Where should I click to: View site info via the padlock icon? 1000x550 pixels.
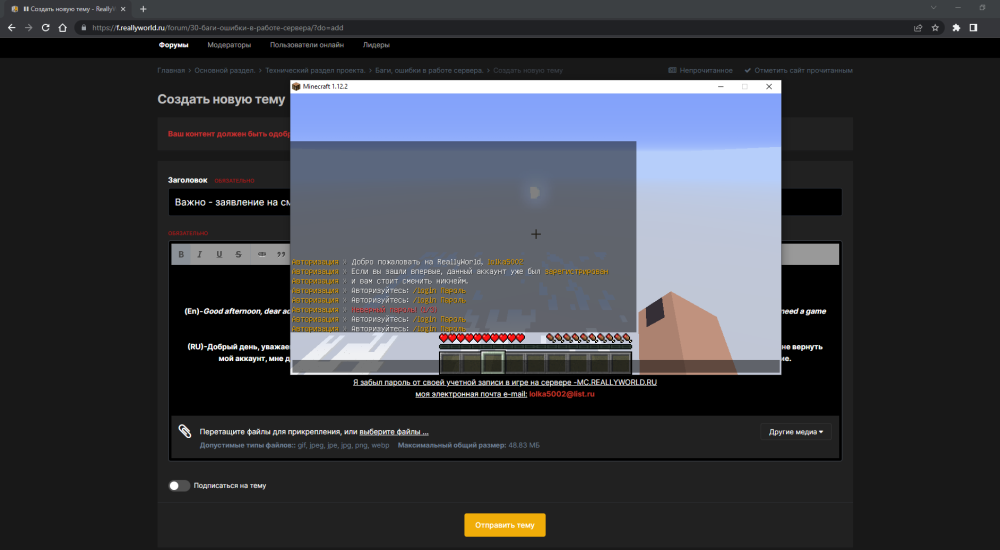(84, 27)
